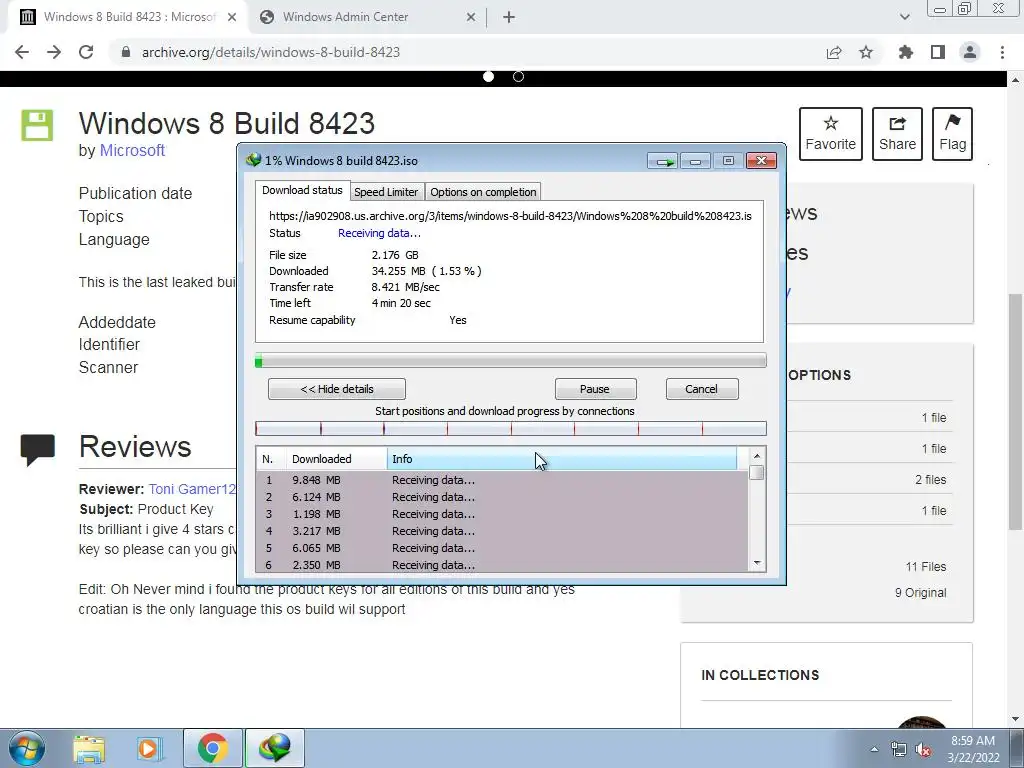Screen dimensions: 1024x768
Task: Select connection 6 with 2.350 MB
Action: pos(502,565)
